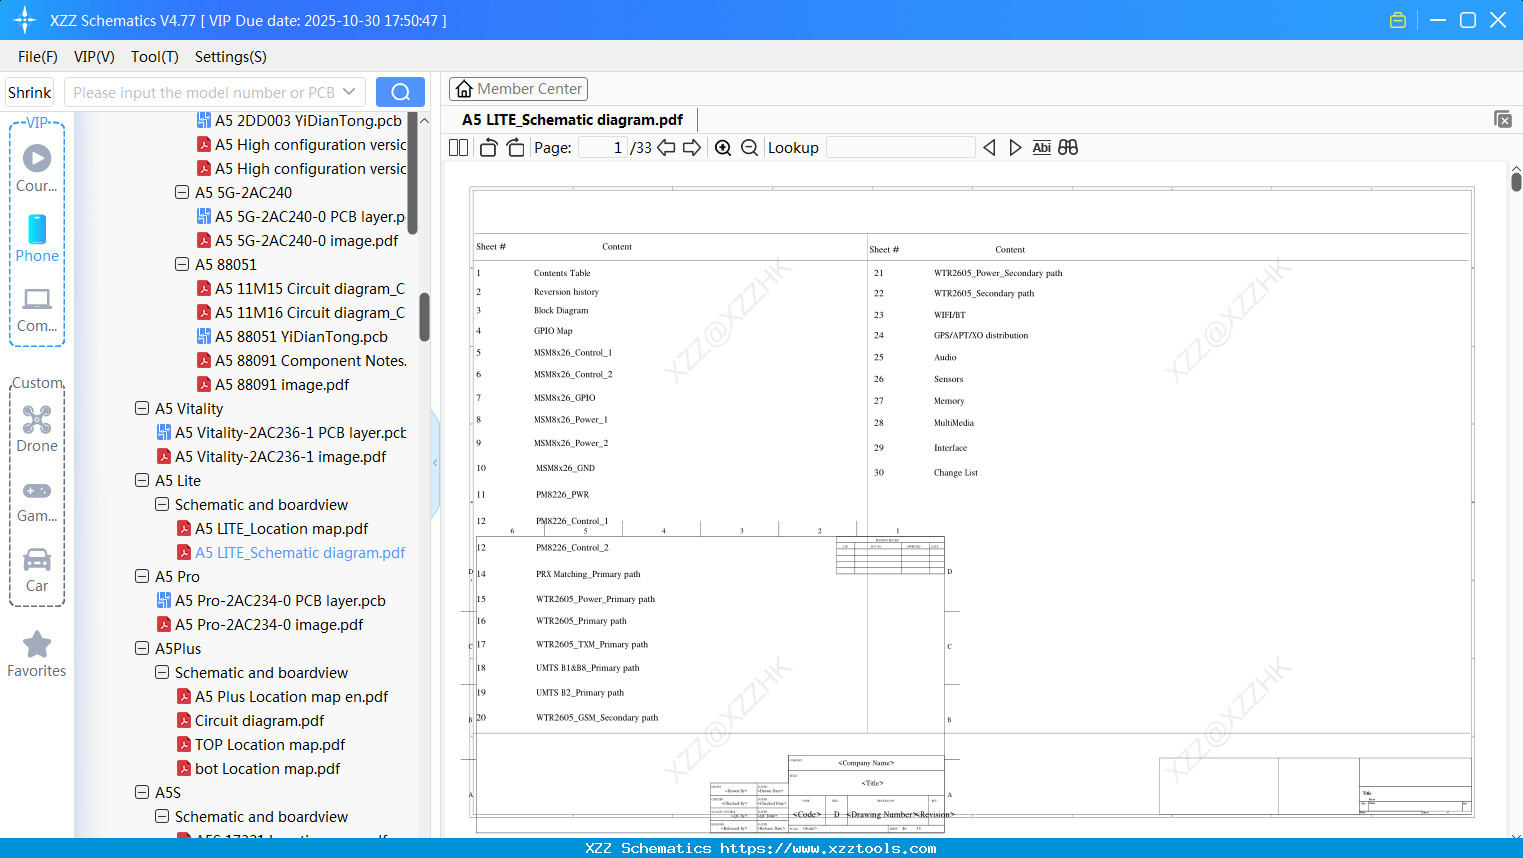Click the page number input field
1523x858 pixels.
pyautogui.click(x=602, y=148)
